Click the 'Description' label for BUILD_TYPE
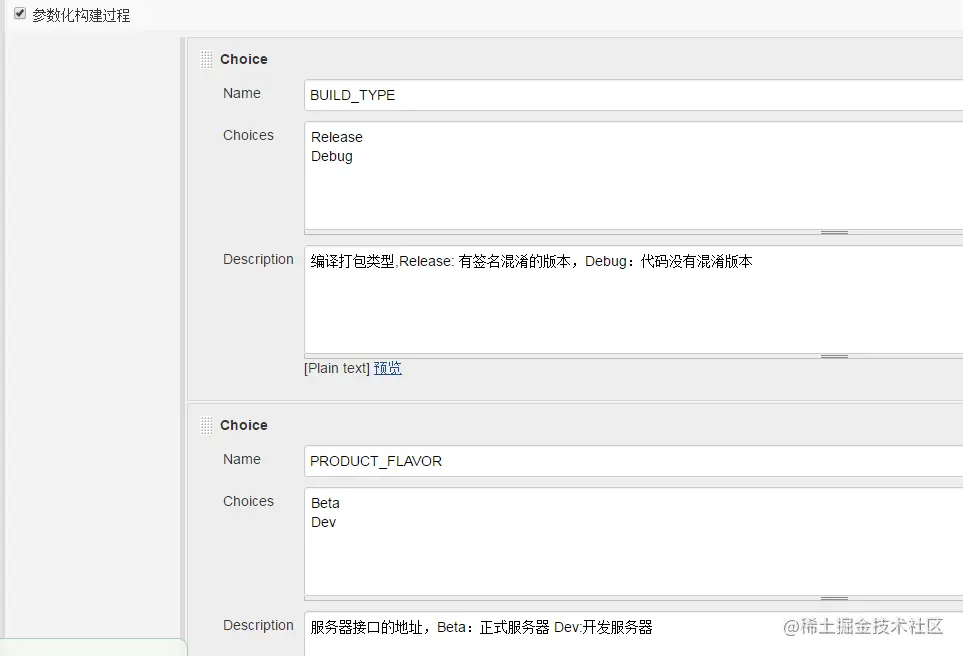Viewport: 963px width, 656px height. pos(258,259)
